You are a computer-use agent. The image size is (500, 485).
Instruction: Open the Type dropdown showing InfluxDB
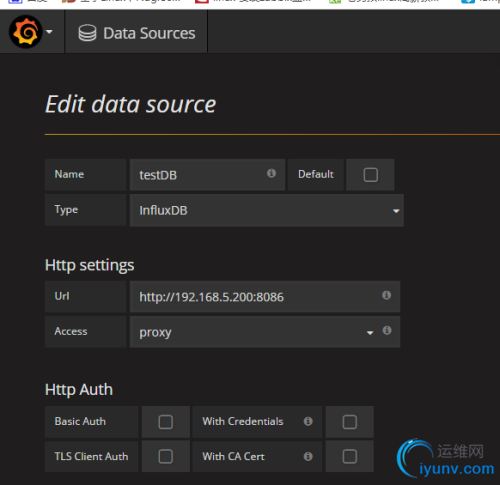[x=267, y=210]
